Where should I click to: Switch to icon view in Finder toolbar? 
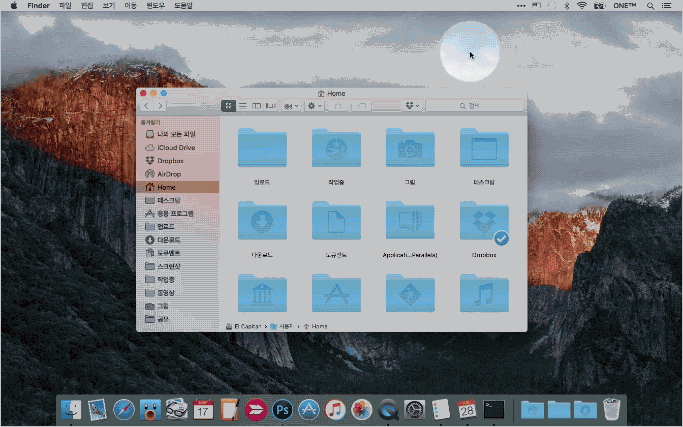[x=229, y=106]
